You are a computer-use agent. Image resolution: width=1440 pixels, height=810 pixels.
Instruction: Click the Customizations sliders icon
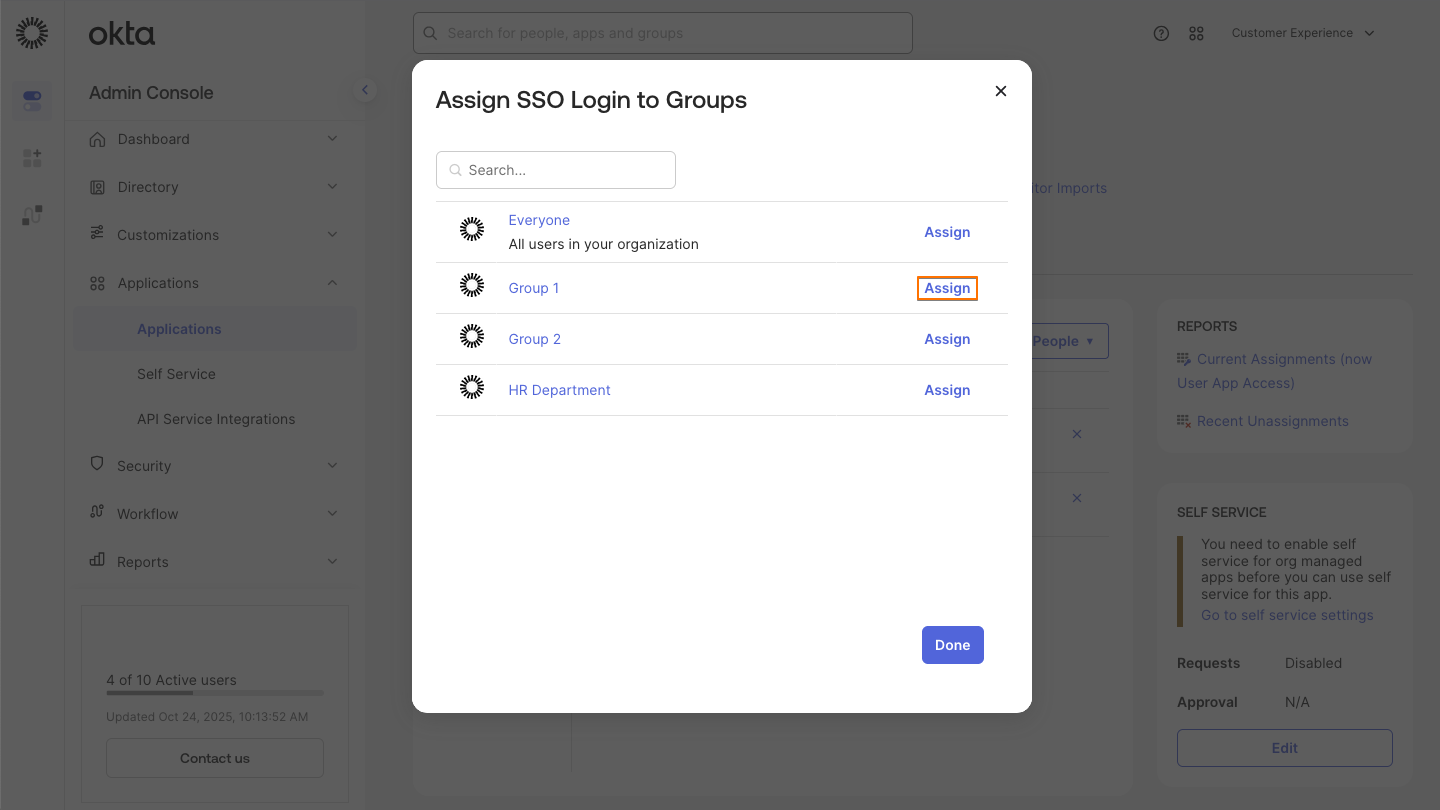tap(97, 235)
